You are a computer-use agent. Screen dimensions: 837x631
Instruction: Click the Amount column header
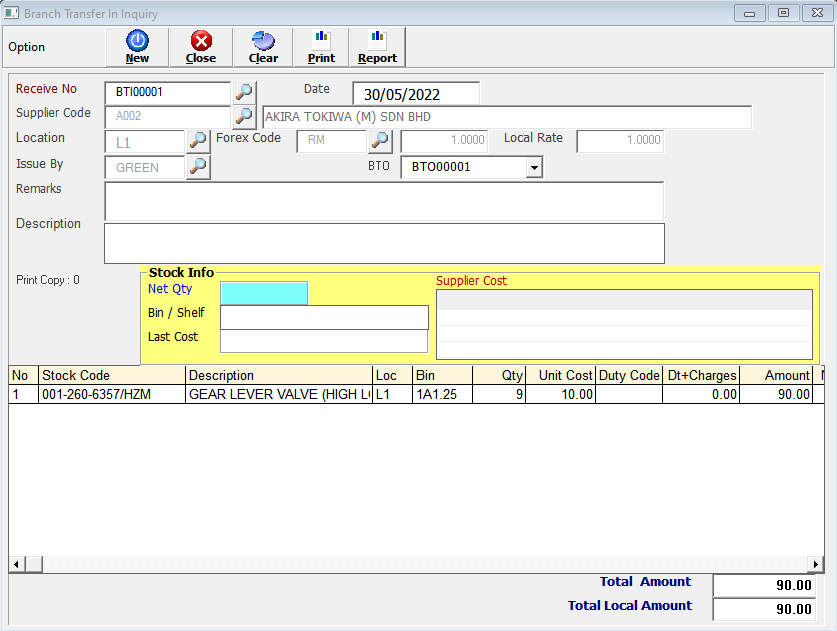point(776,375)
